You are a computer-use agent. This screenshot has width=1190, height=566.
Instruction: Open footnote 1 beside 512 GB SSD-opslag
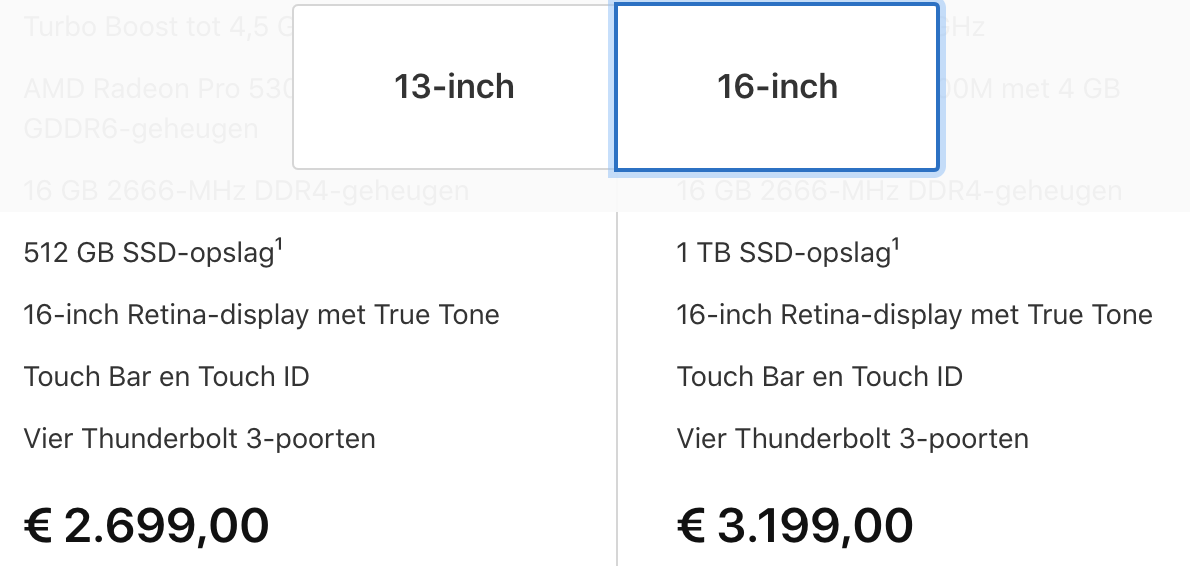coord(279,245)
